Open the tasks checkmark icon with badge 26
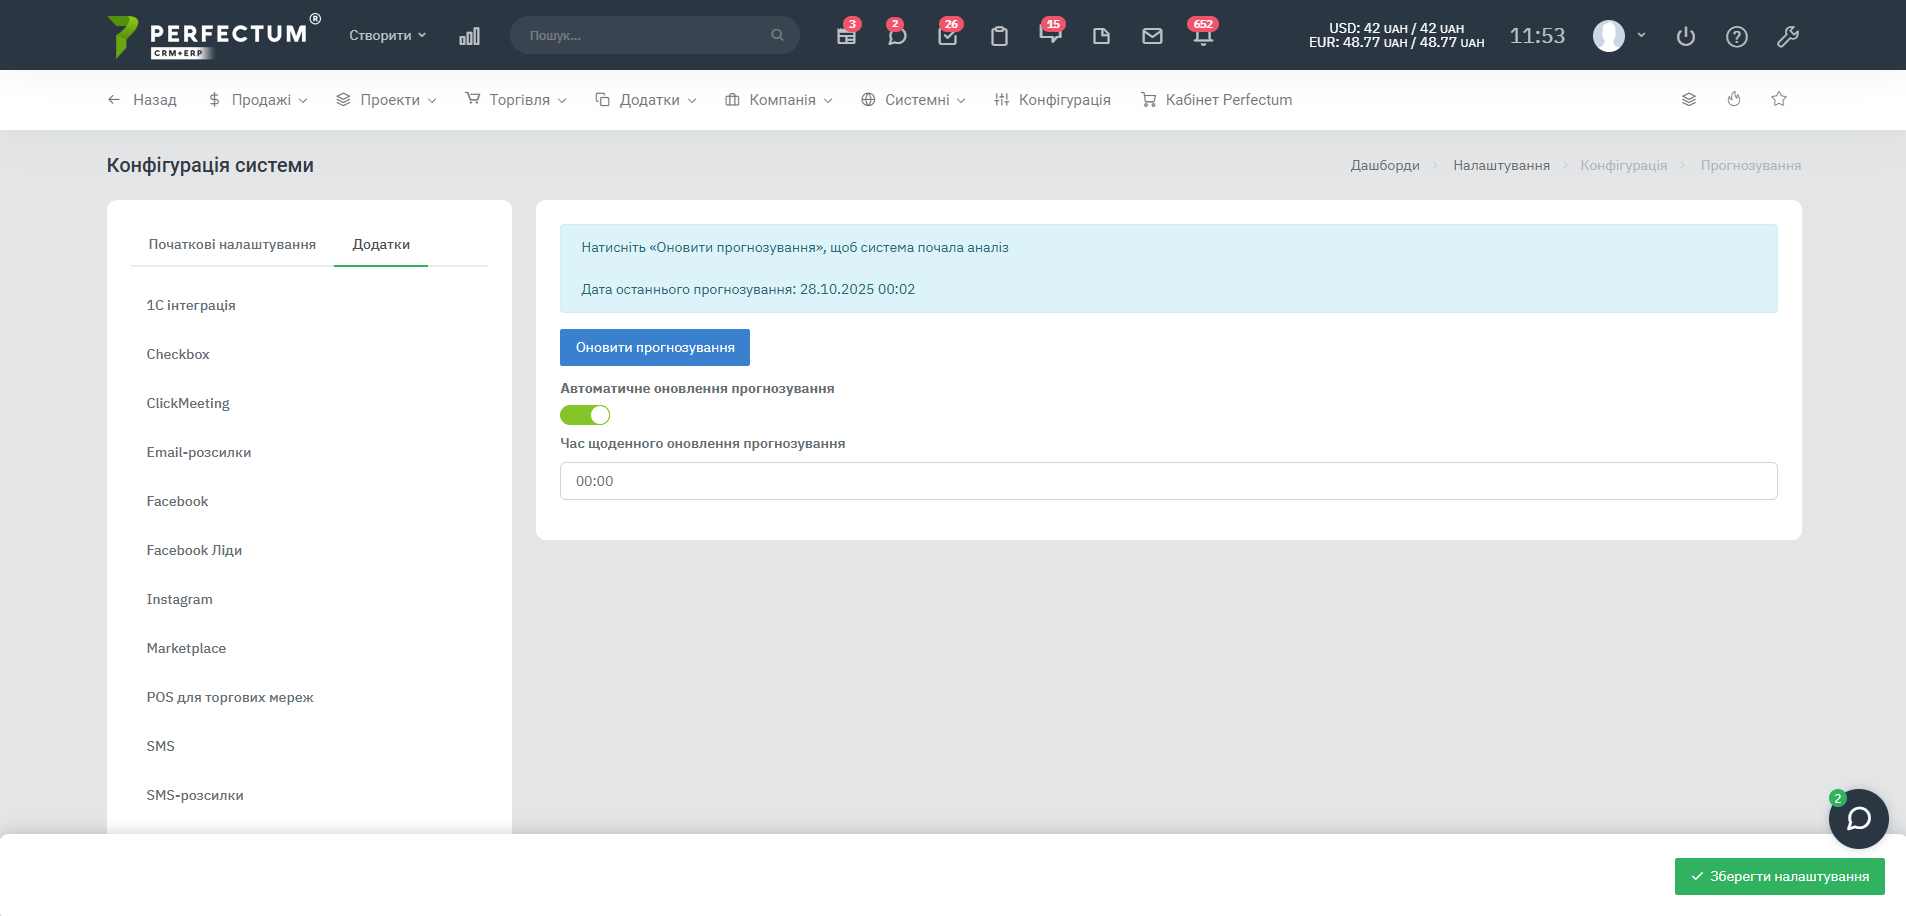The width and height of the screenshot is (1906, 916). pyautogui.click(x=947, y=36)
